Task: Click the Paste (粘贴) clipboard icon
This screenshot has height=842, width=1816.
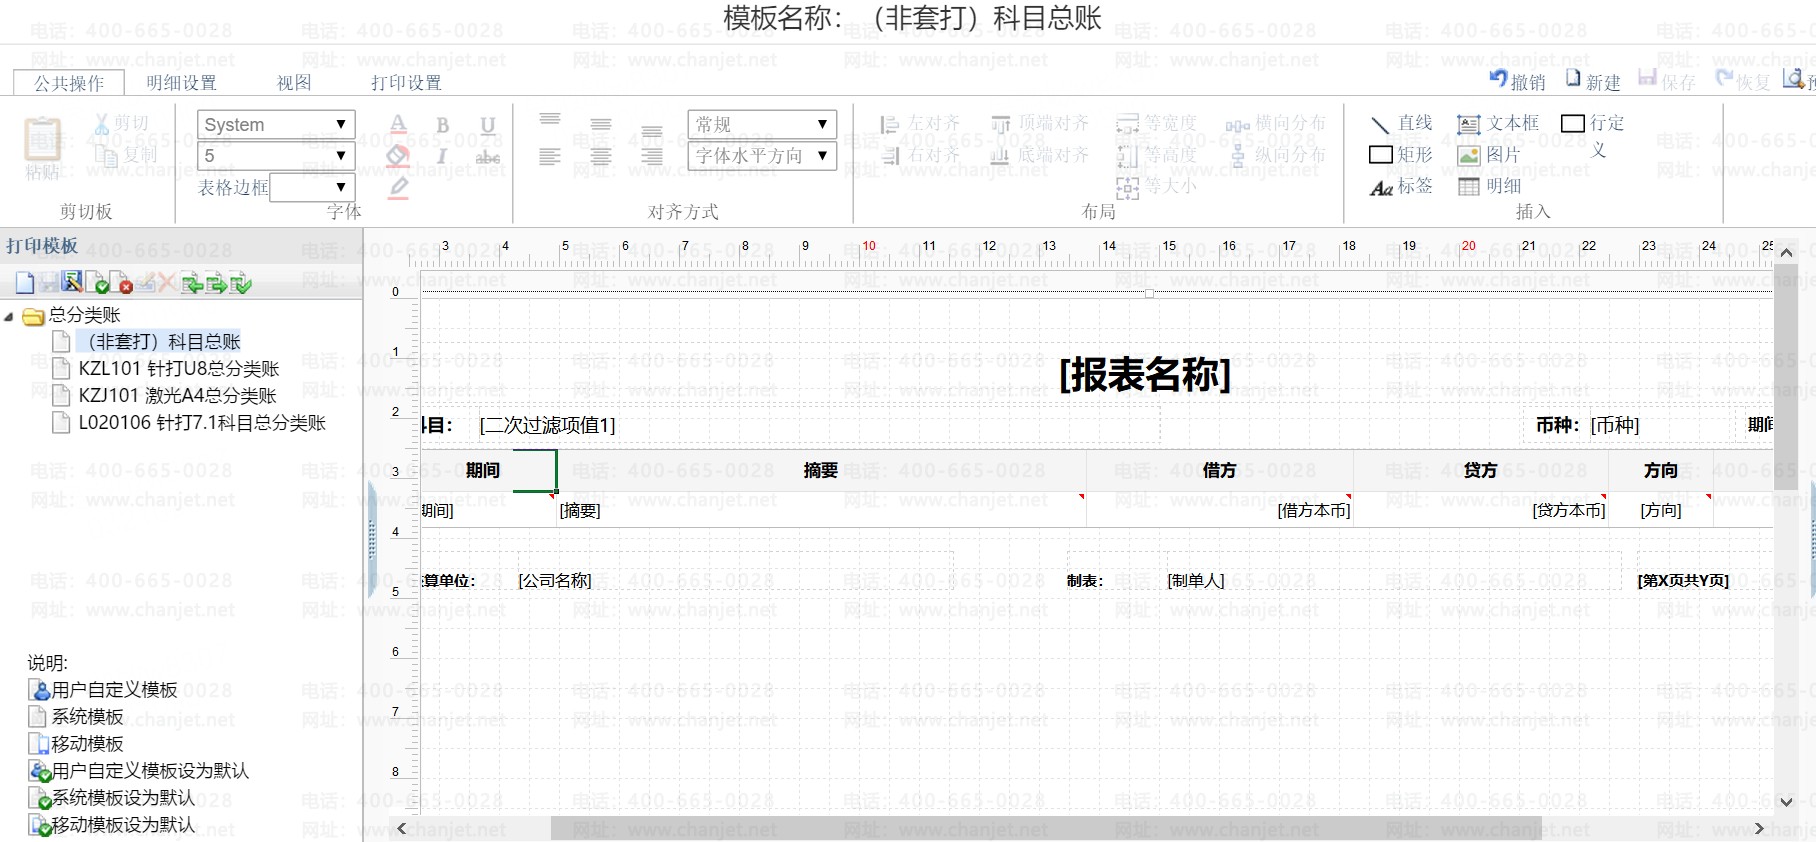Action: (x=43, y=140)
